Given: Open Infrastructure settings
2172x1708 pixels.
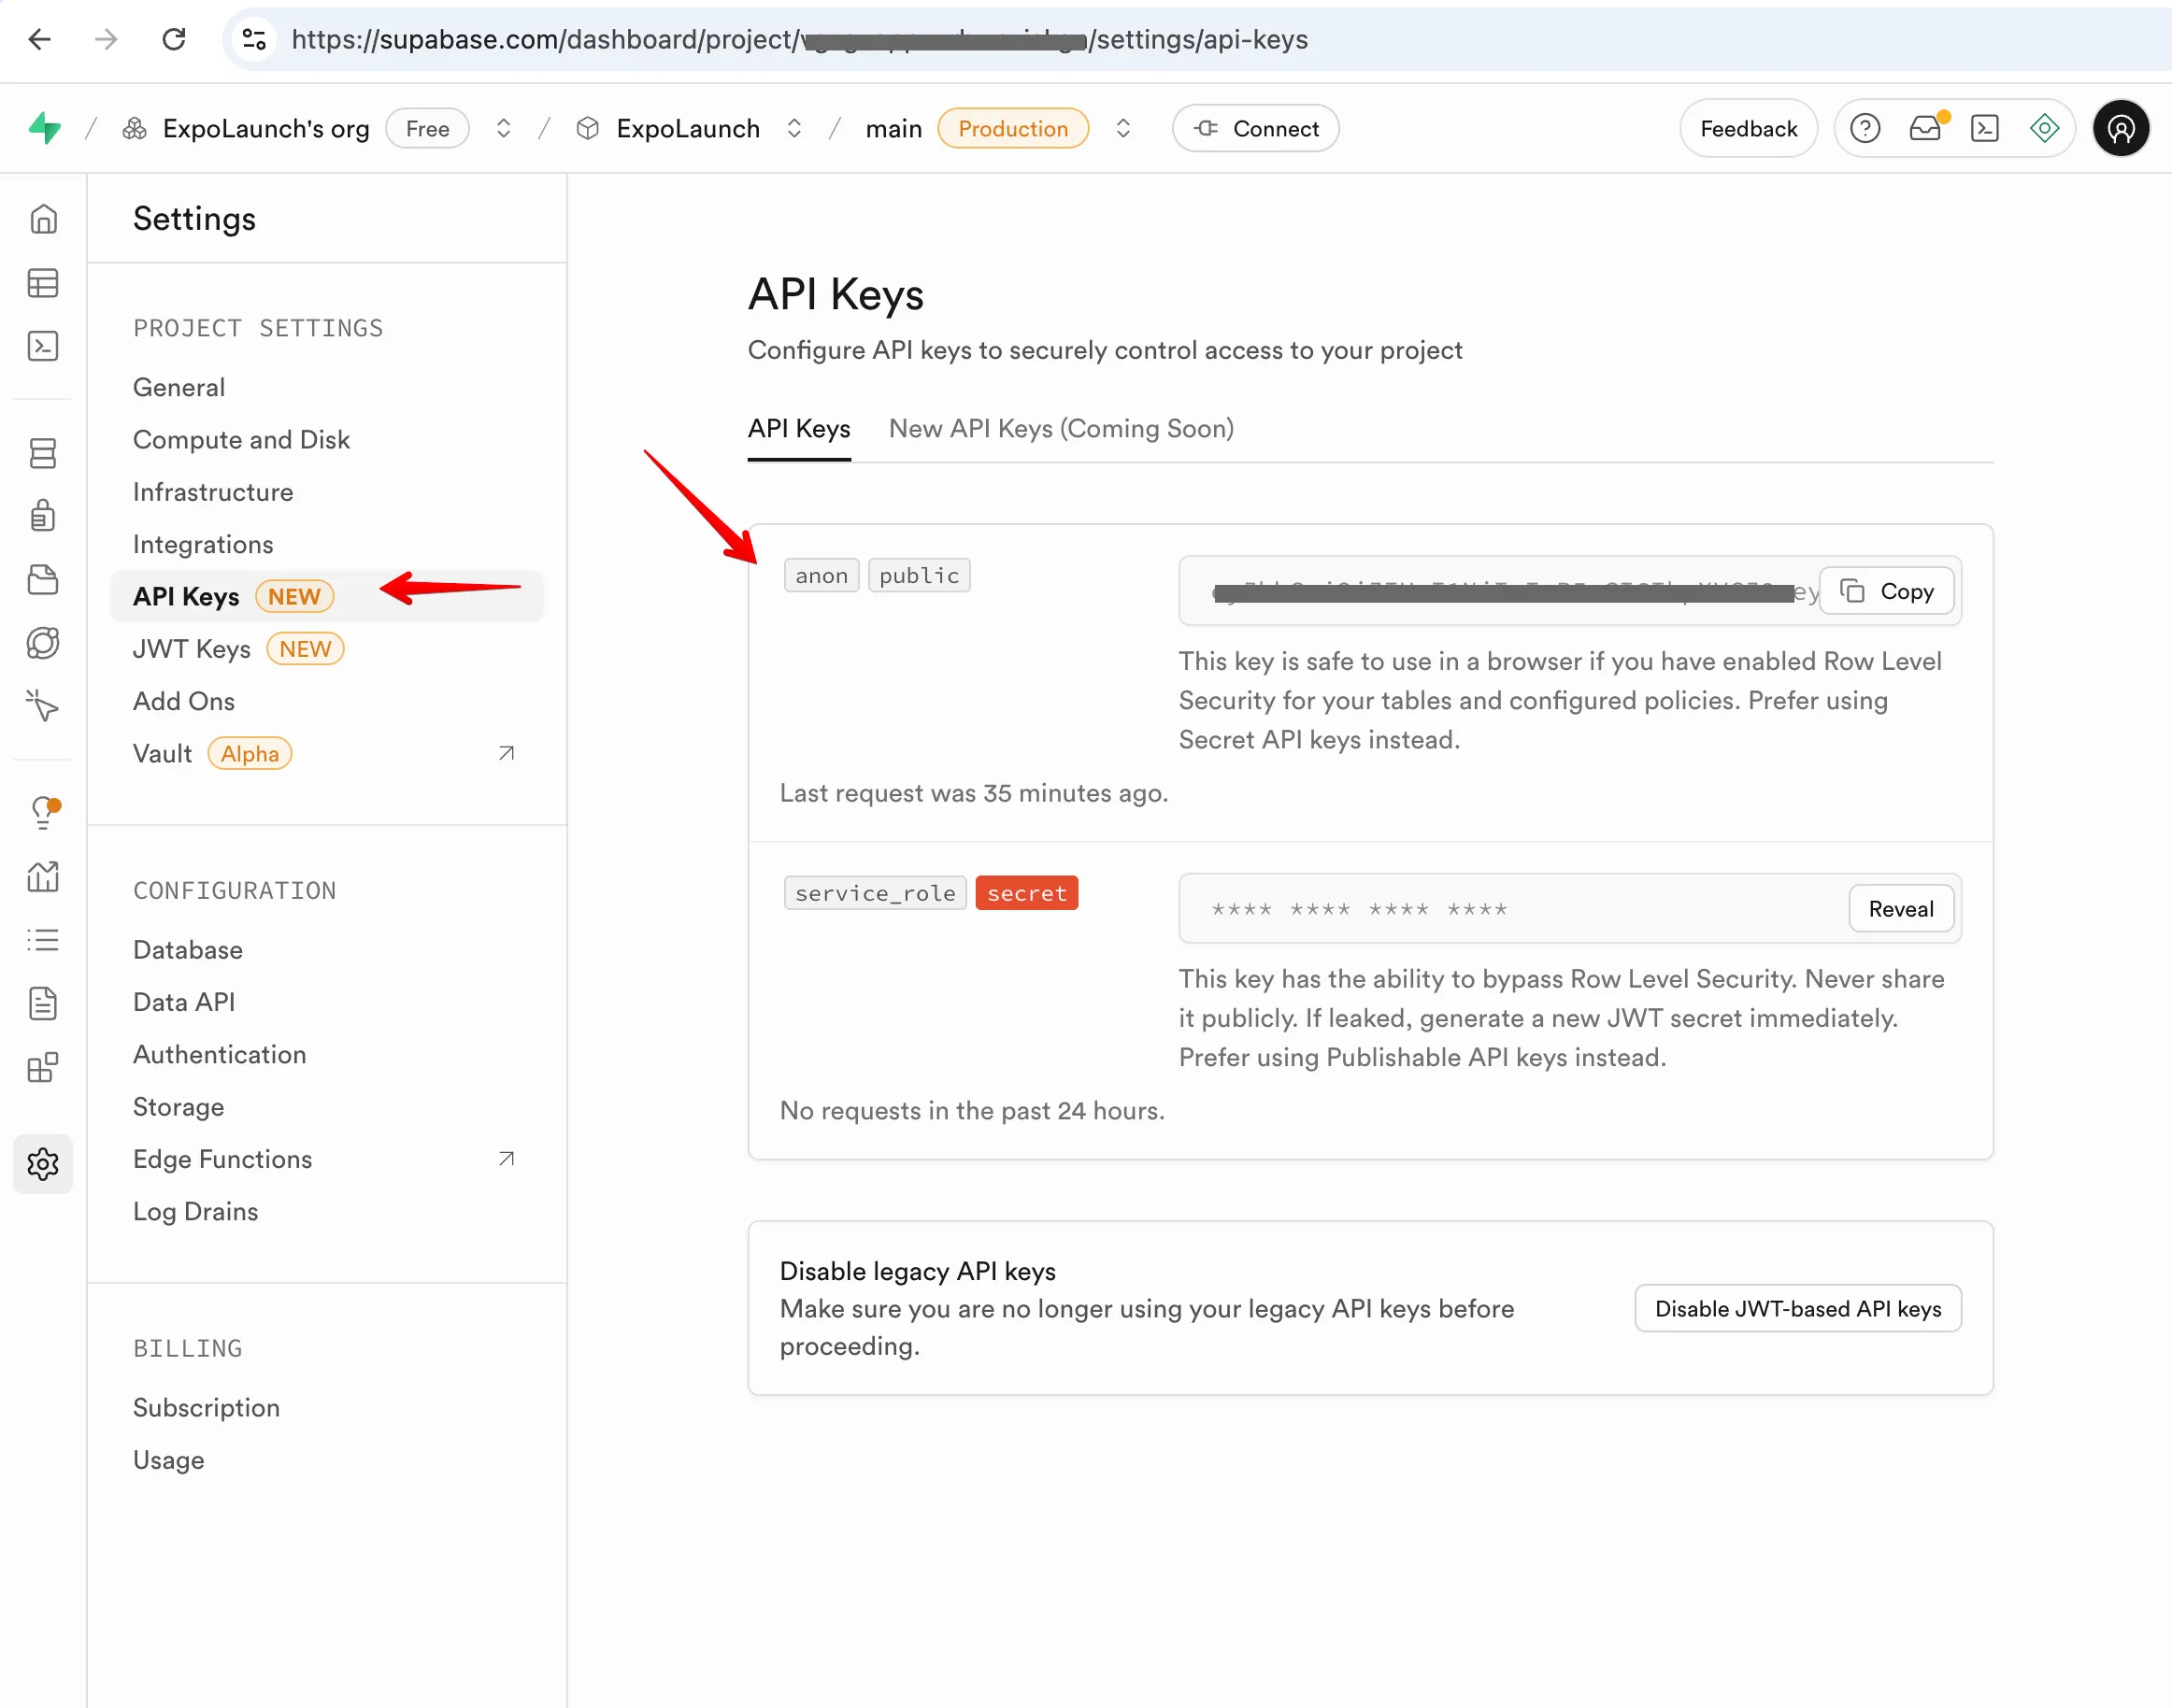Looking at the screenshot, I should coord(213,492).
